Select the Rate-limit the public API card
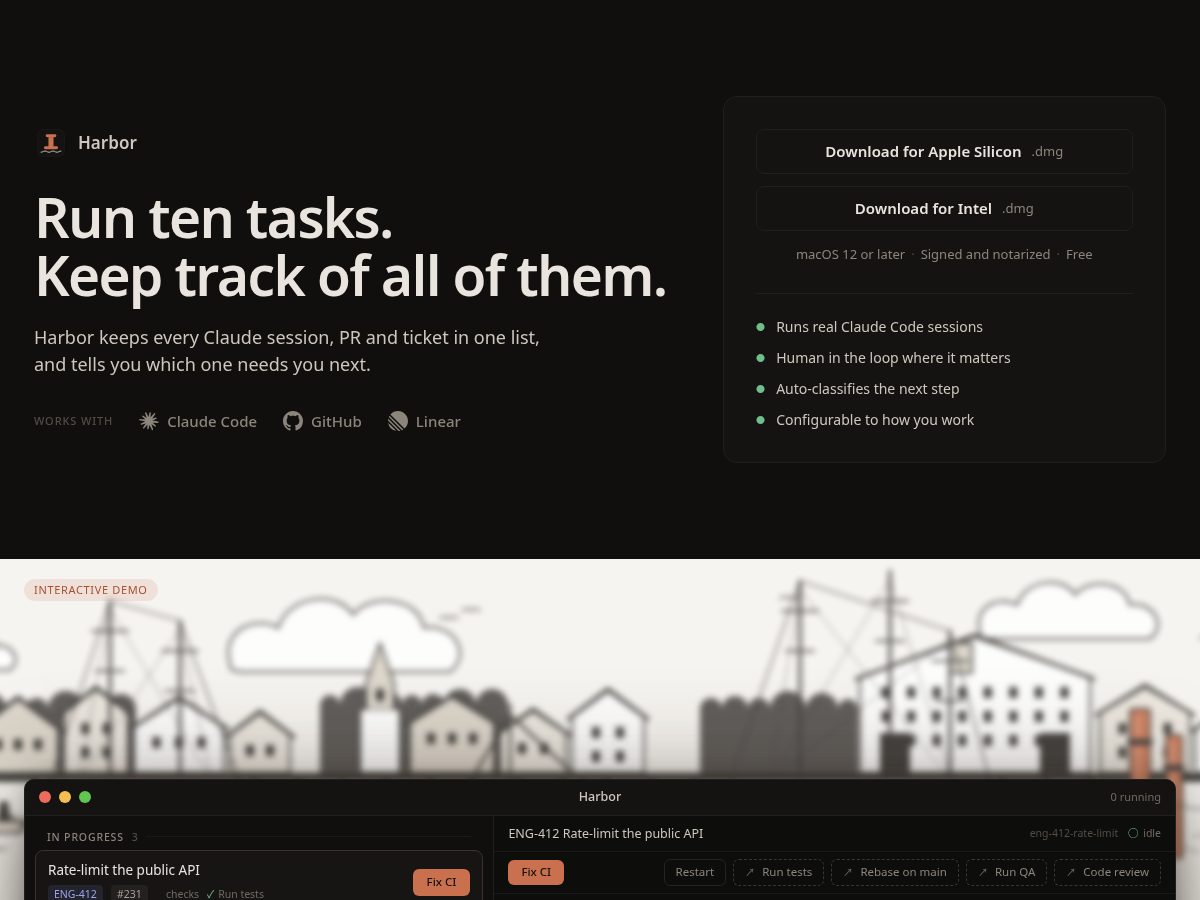 [259, 875]
